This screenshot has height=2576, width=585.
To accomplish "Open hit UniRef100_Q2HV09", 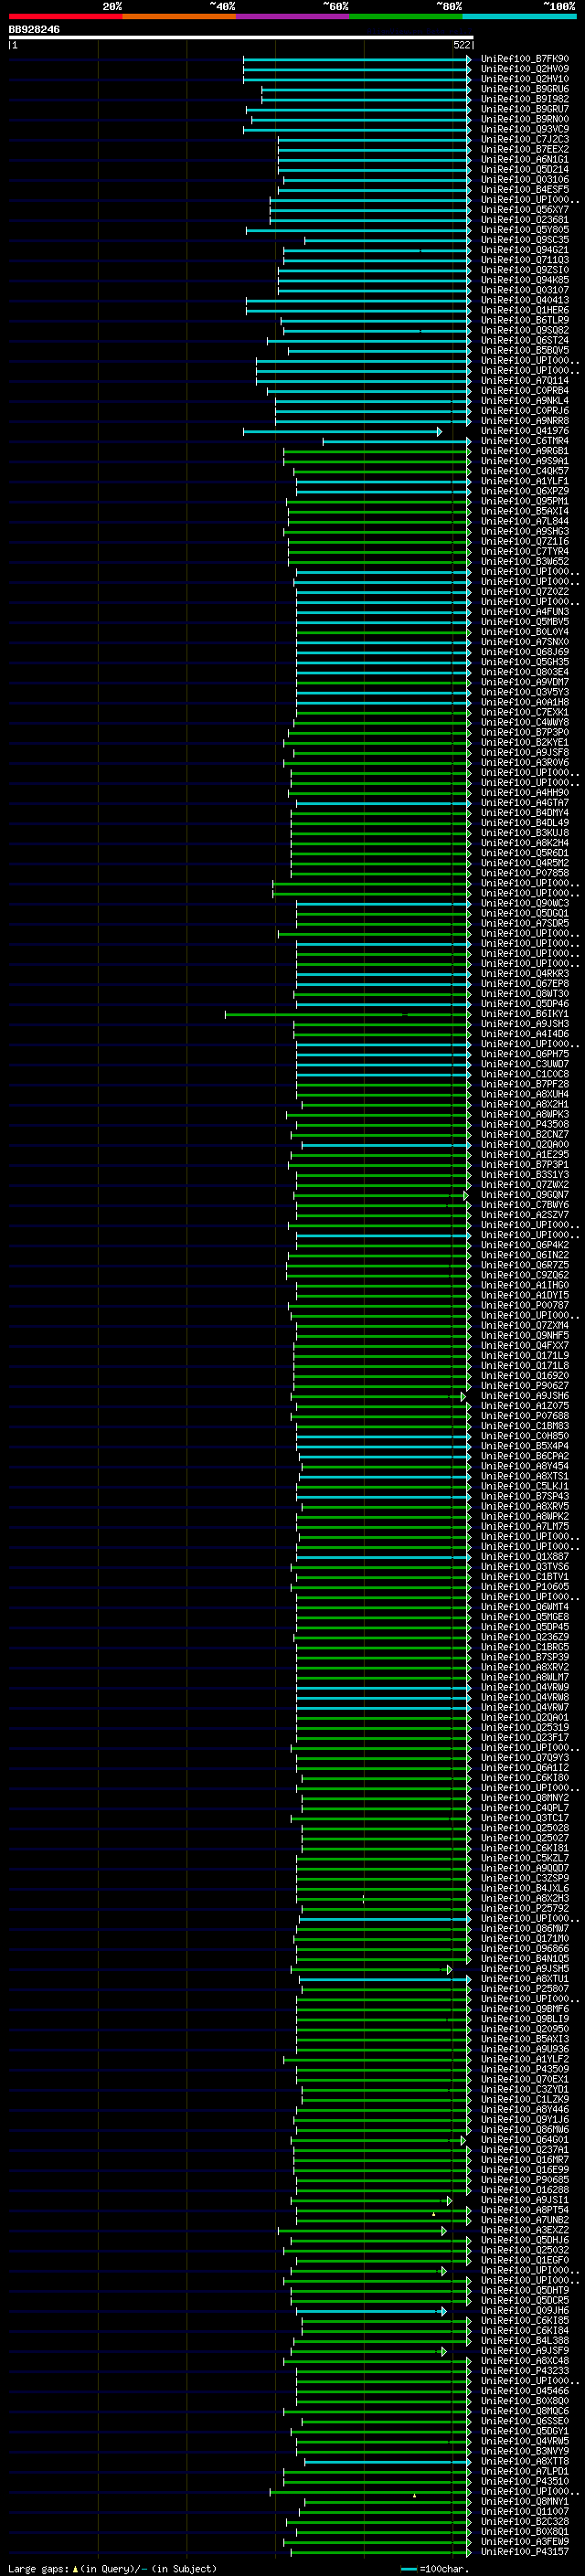I will click(x=524, y=69).
